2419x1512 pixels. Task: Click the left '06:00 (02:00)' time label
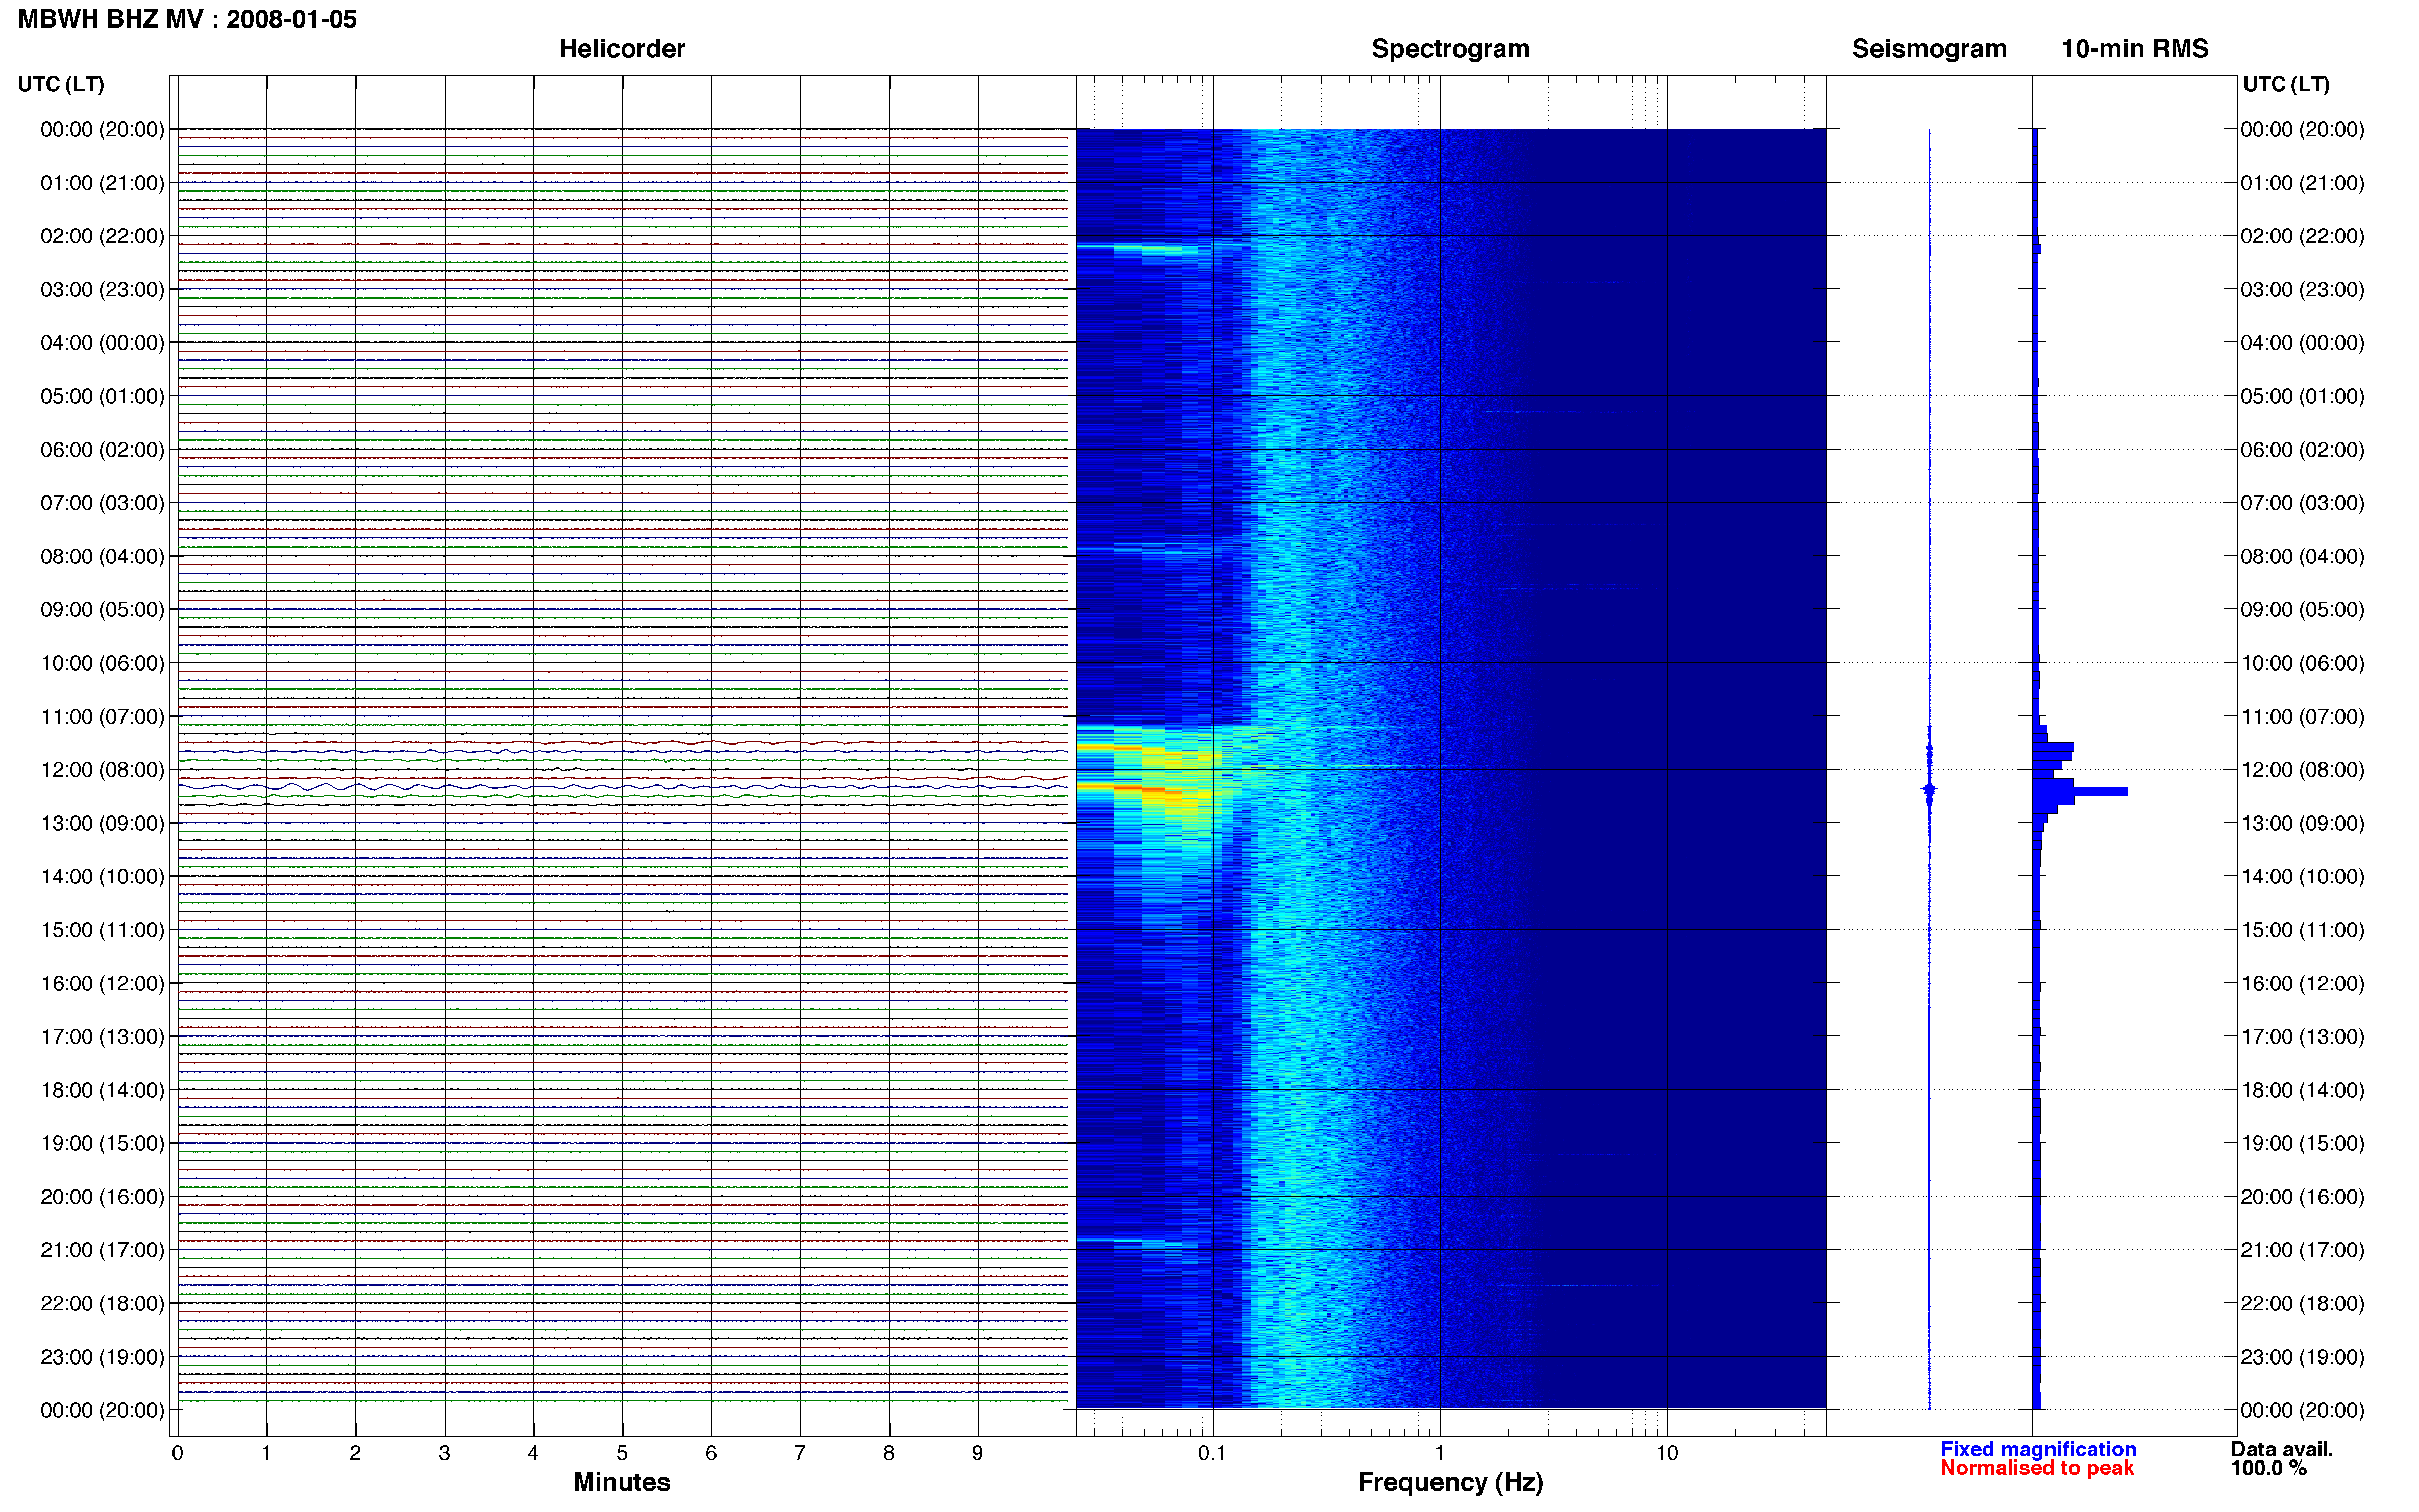click(102, 450)
